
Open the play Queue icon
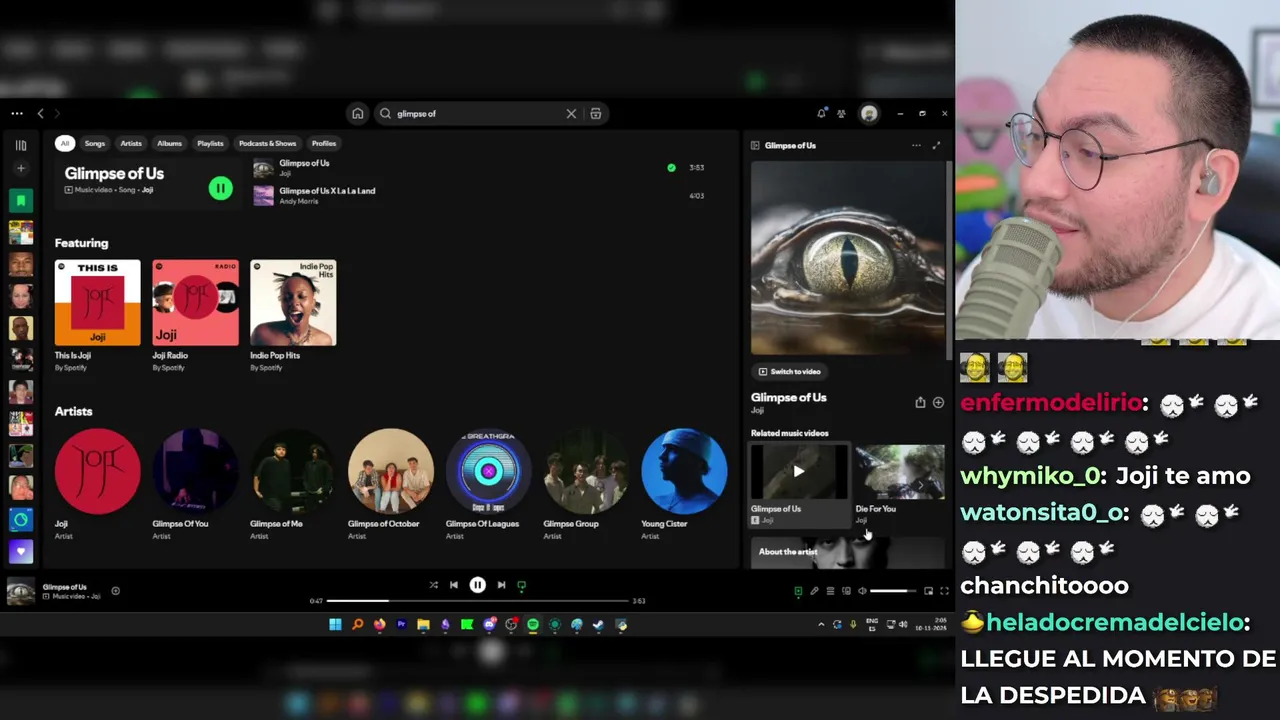(830, 591)
